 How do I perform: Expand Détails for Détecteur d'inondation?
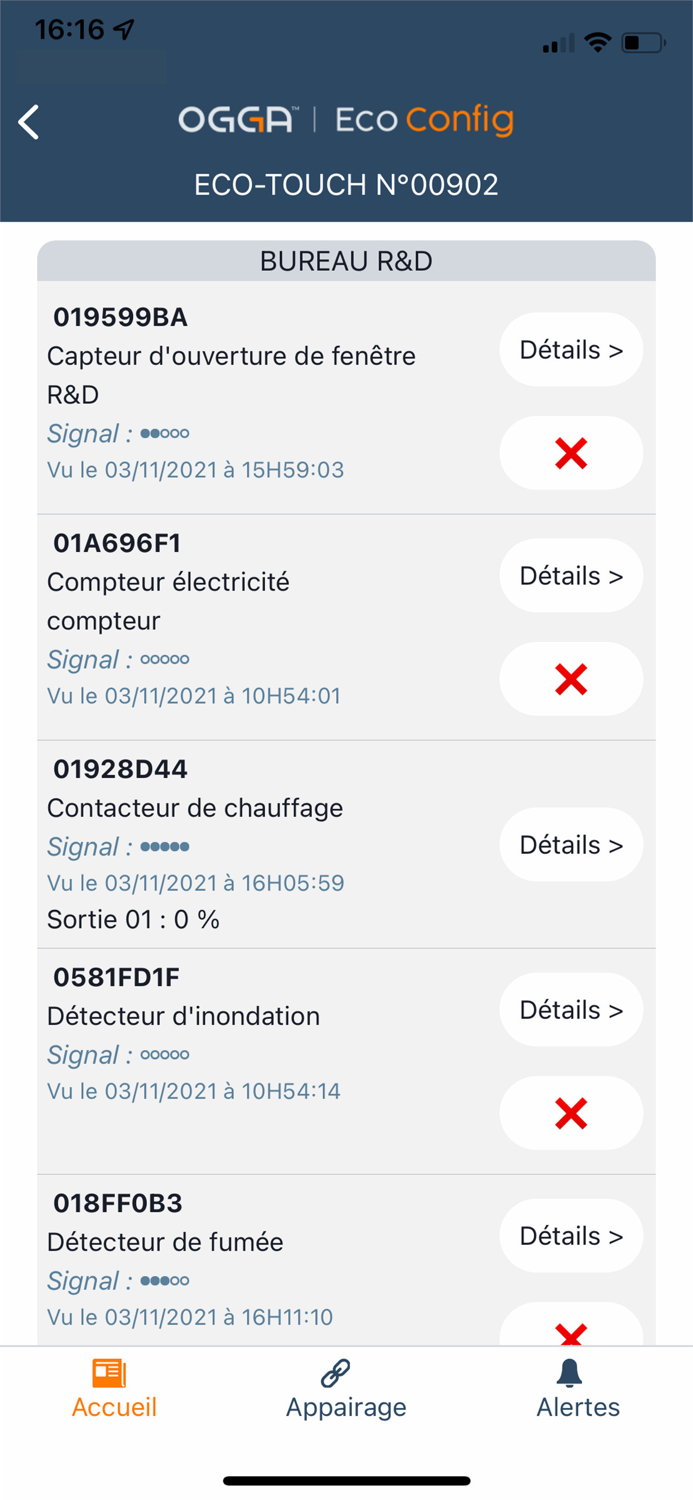point(571,1010)
